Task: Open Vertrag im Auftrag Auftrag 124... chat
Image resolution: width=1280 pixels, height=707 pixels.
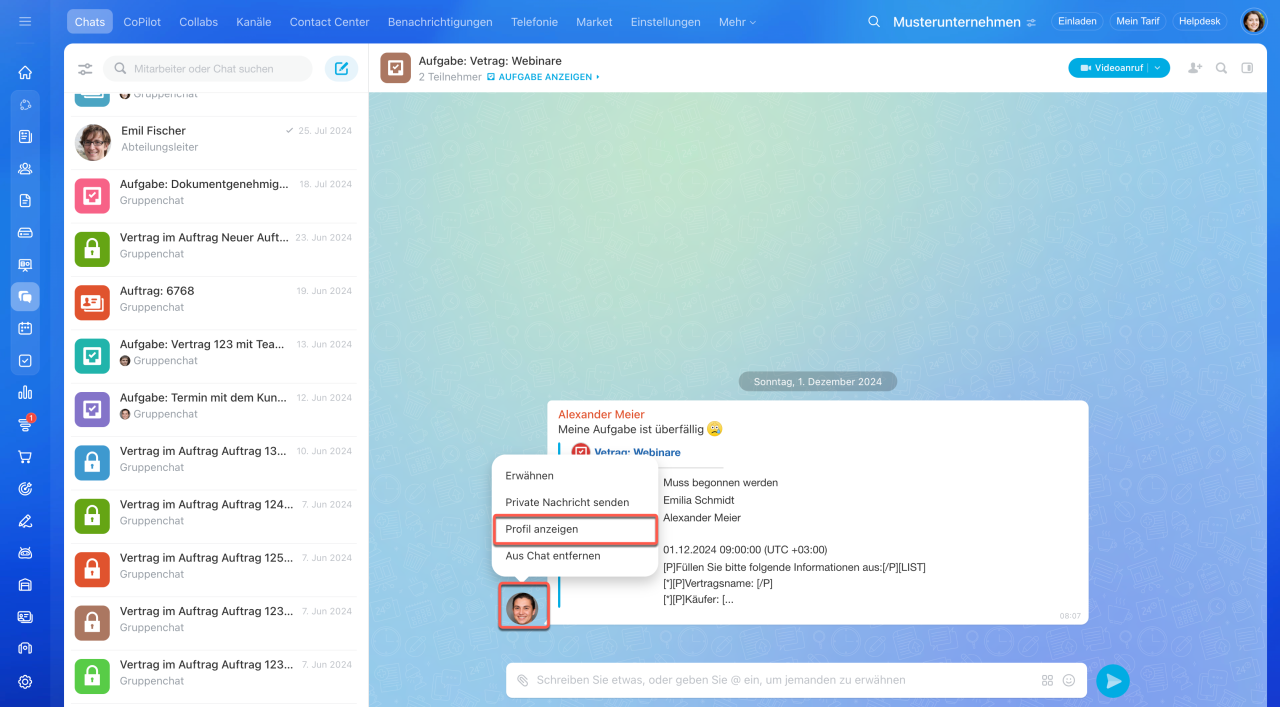Action: click(215, 516)
